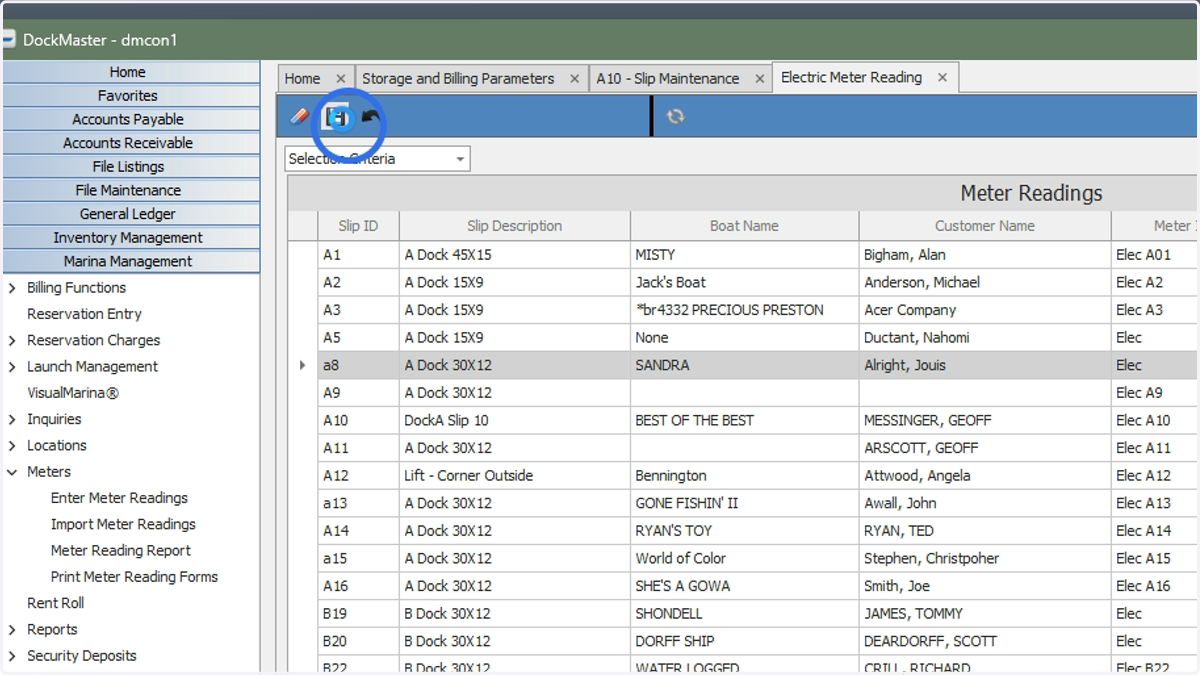Click Lift - Corner Outside description

(x=515, y=476)
